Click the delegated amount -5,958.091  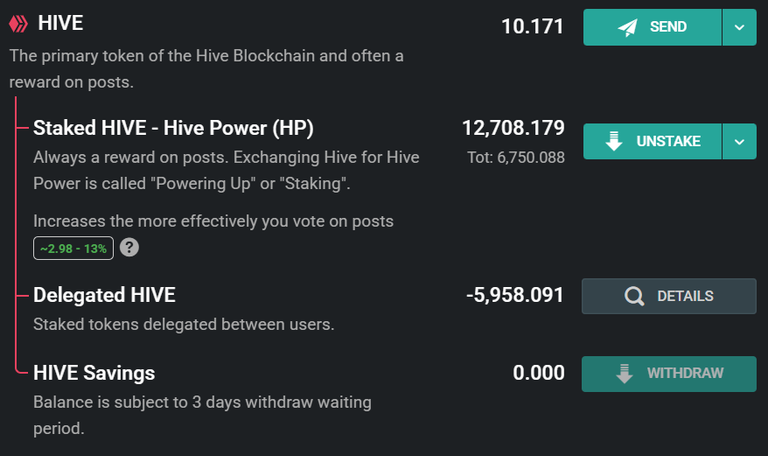(515, 295)
